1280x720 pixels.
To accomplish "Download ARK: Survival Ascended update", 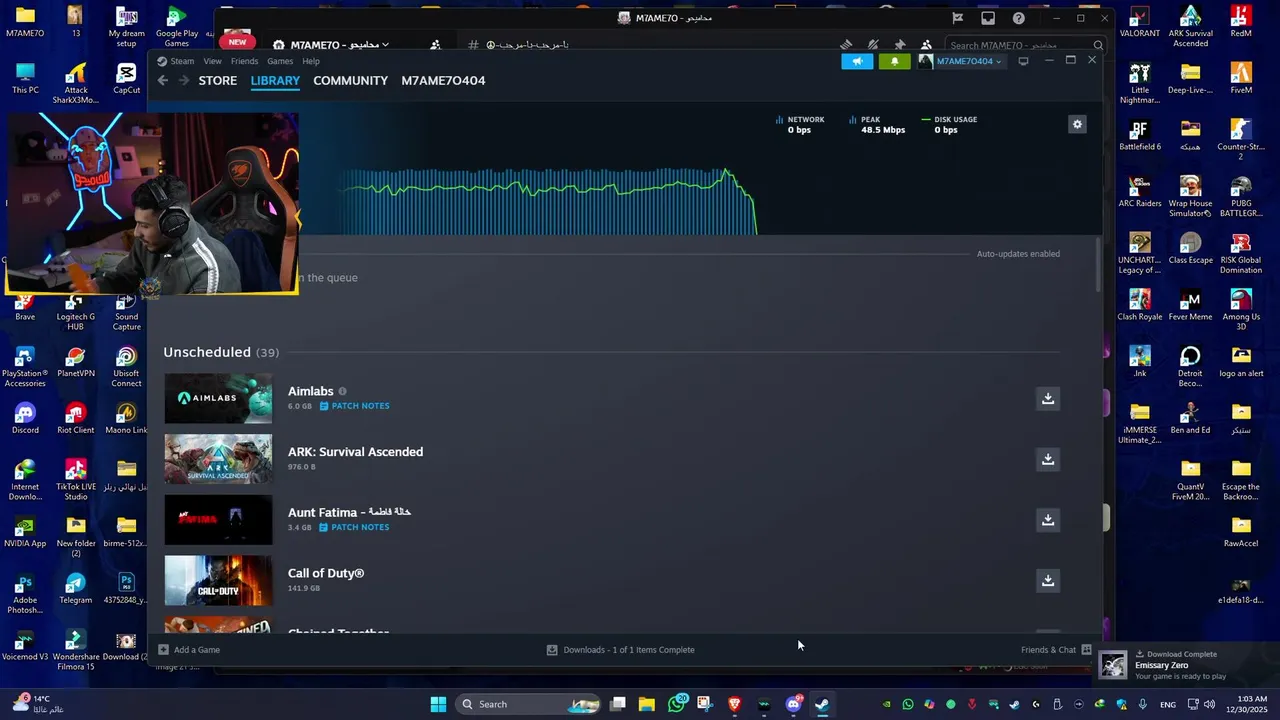I will click(x=1048, y=459).
